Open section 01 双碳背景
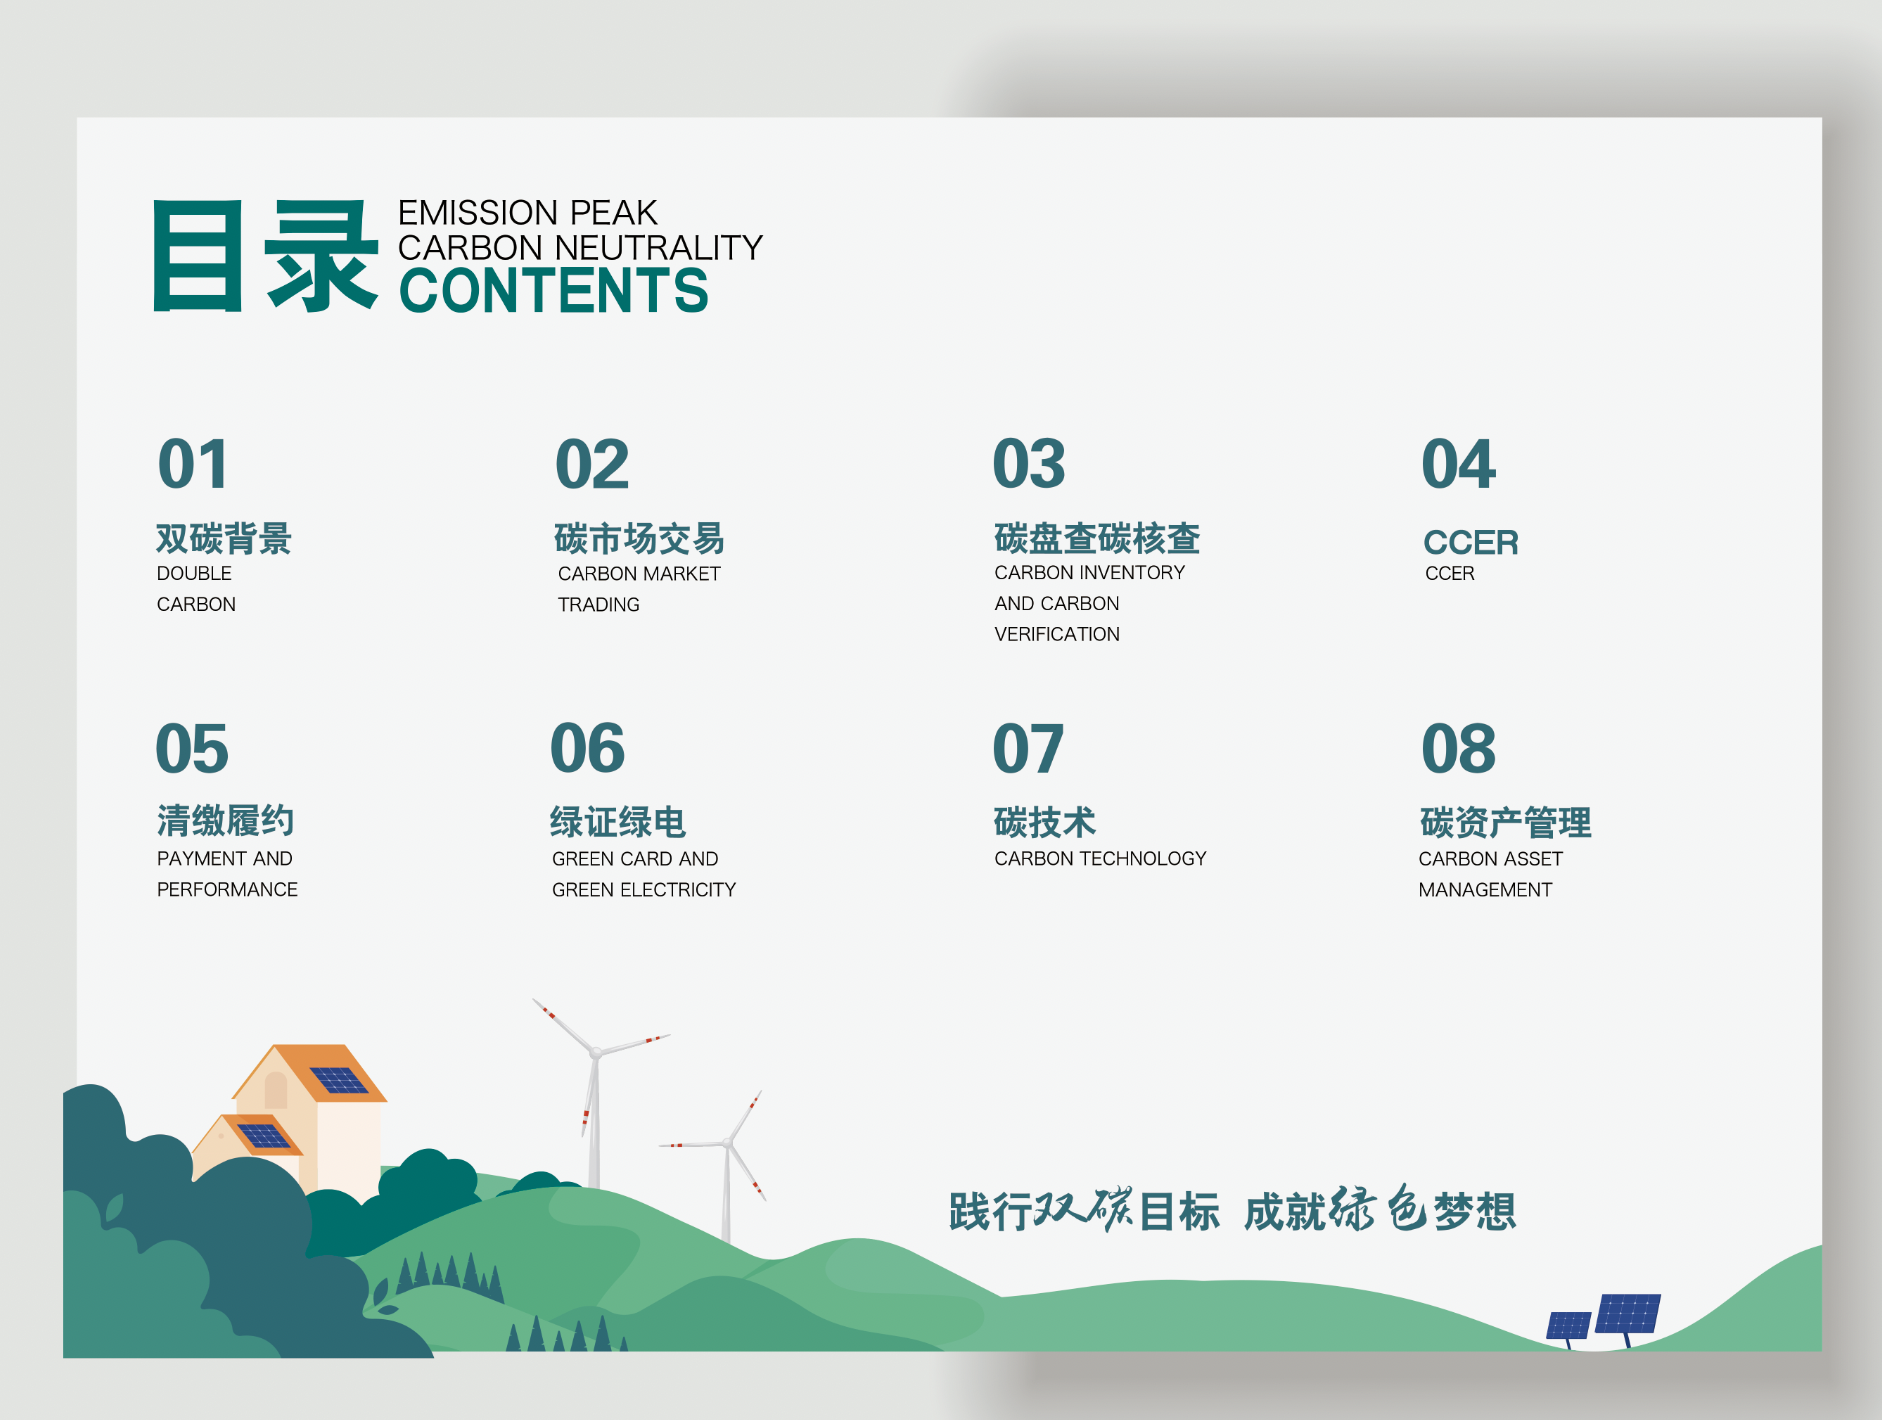 tap(223, 539)
